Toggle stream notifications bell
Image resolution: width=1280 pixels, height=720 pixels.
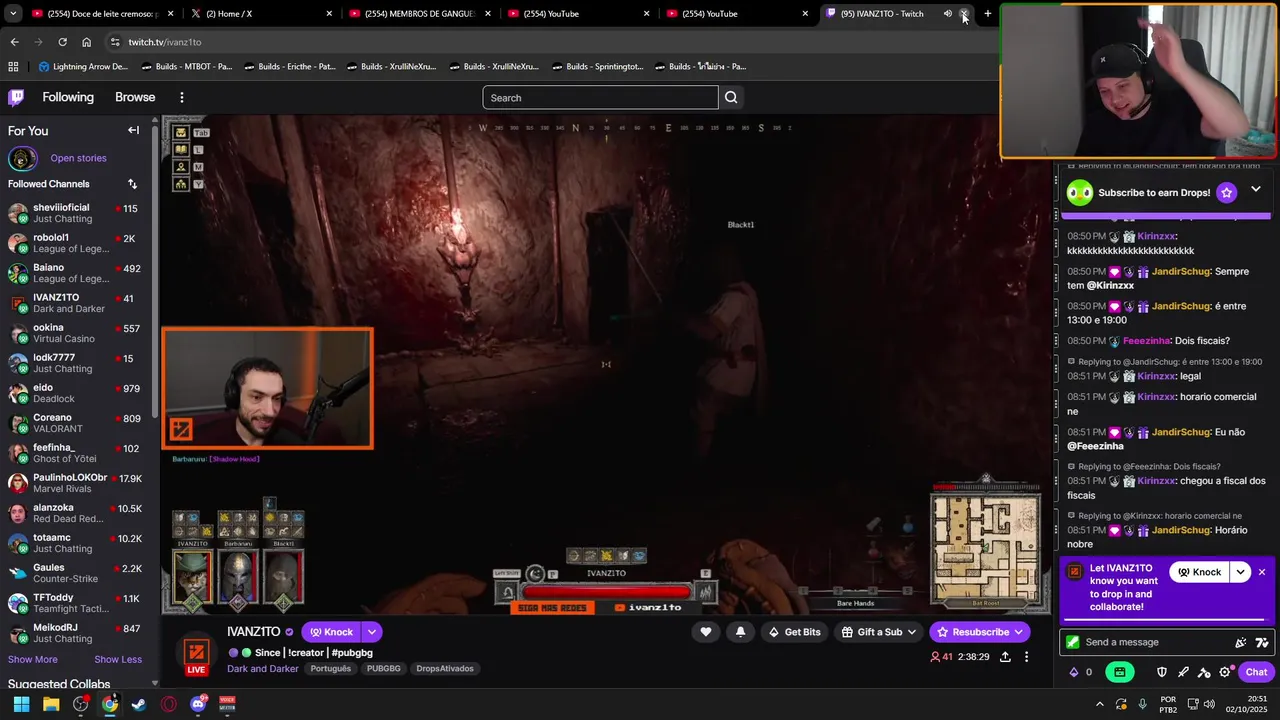click(x=740, y=632)
